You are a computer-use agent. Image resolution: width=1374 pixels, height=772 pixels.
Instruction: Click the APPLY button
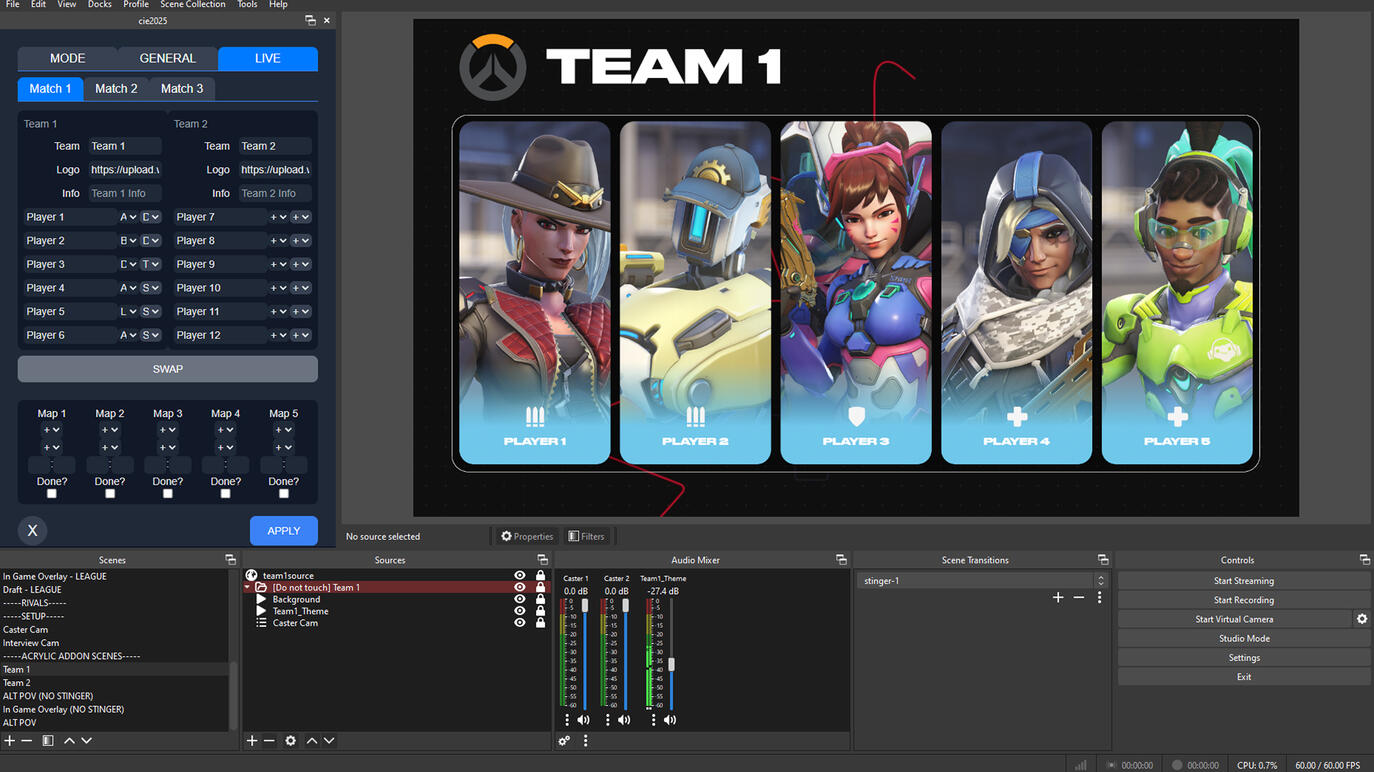pos(284,531)
